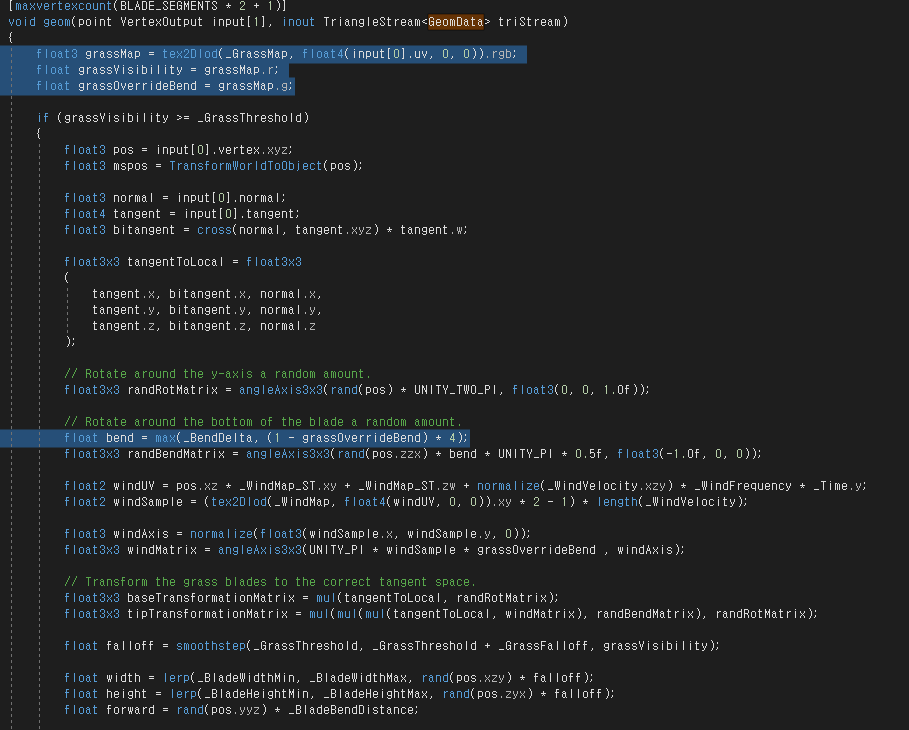Click the _BladeHeightMax property
This screenshot has height=730, width=909.
coord(372,694)
